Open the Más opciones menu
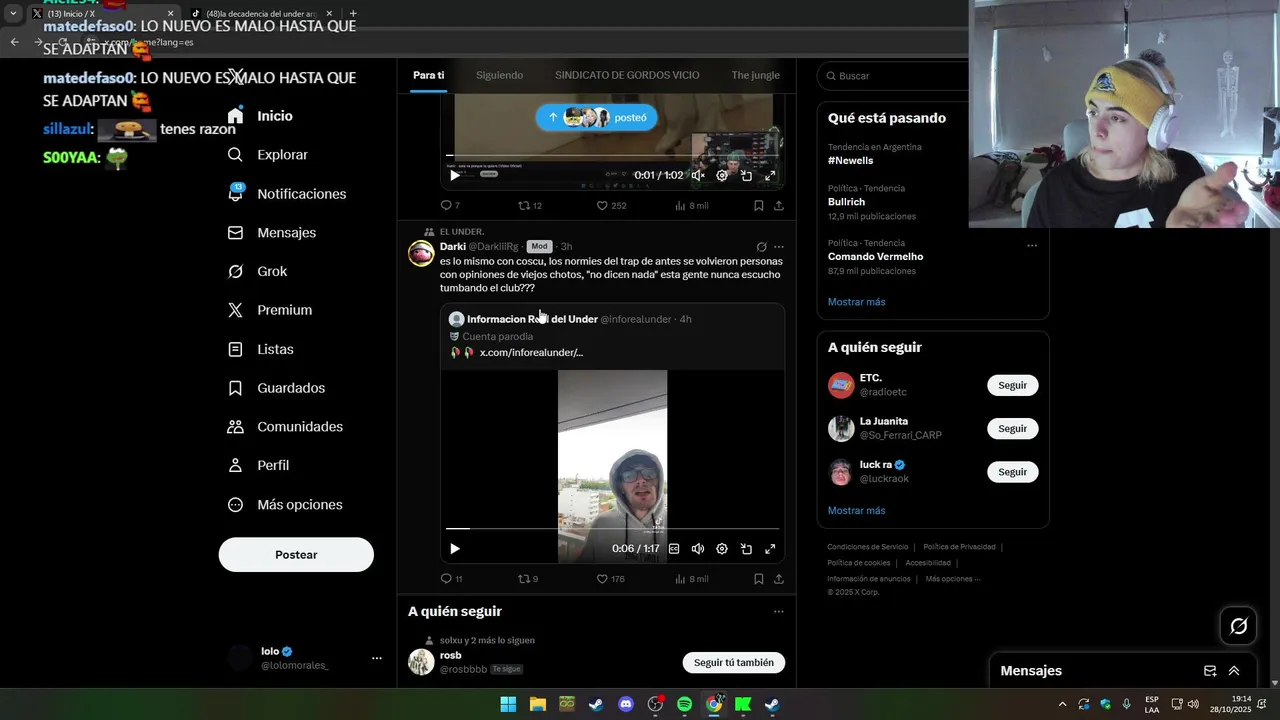Image resolution: width=1280 pixels, height=720 pixels. [x=285, y=505]
